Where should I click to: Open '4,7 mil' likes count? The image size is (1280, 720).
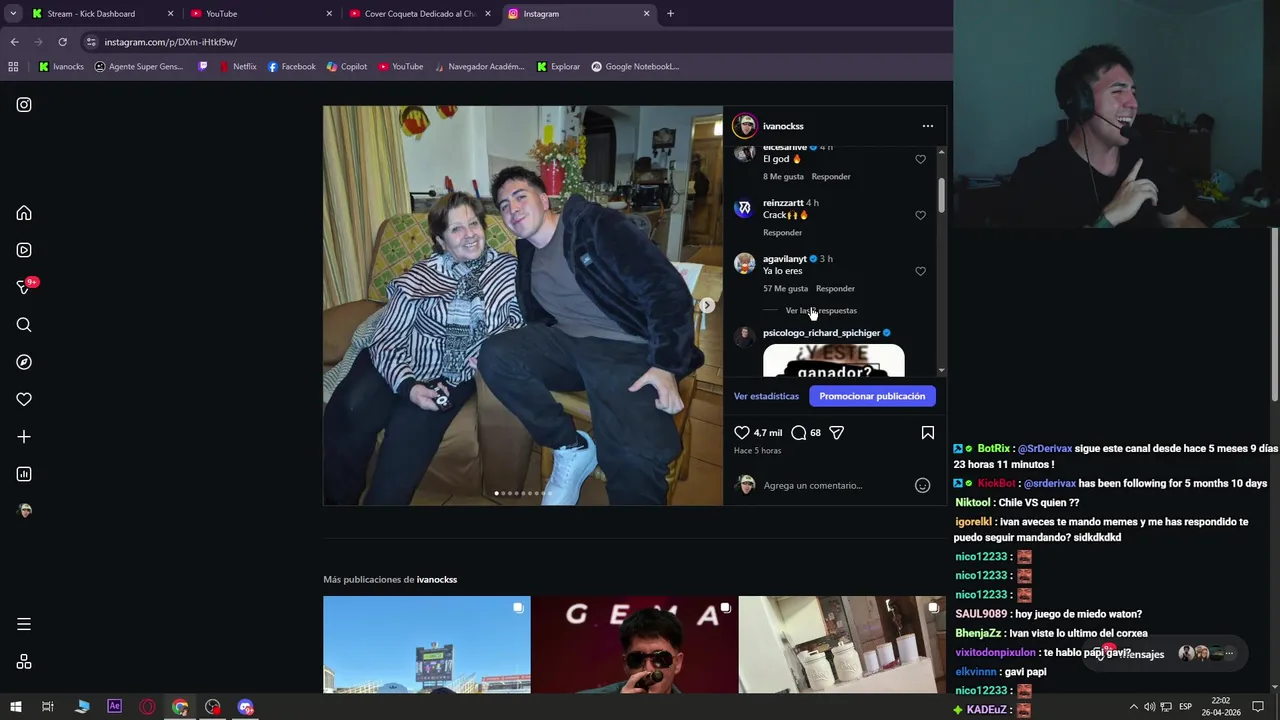[x=768, y=433]
